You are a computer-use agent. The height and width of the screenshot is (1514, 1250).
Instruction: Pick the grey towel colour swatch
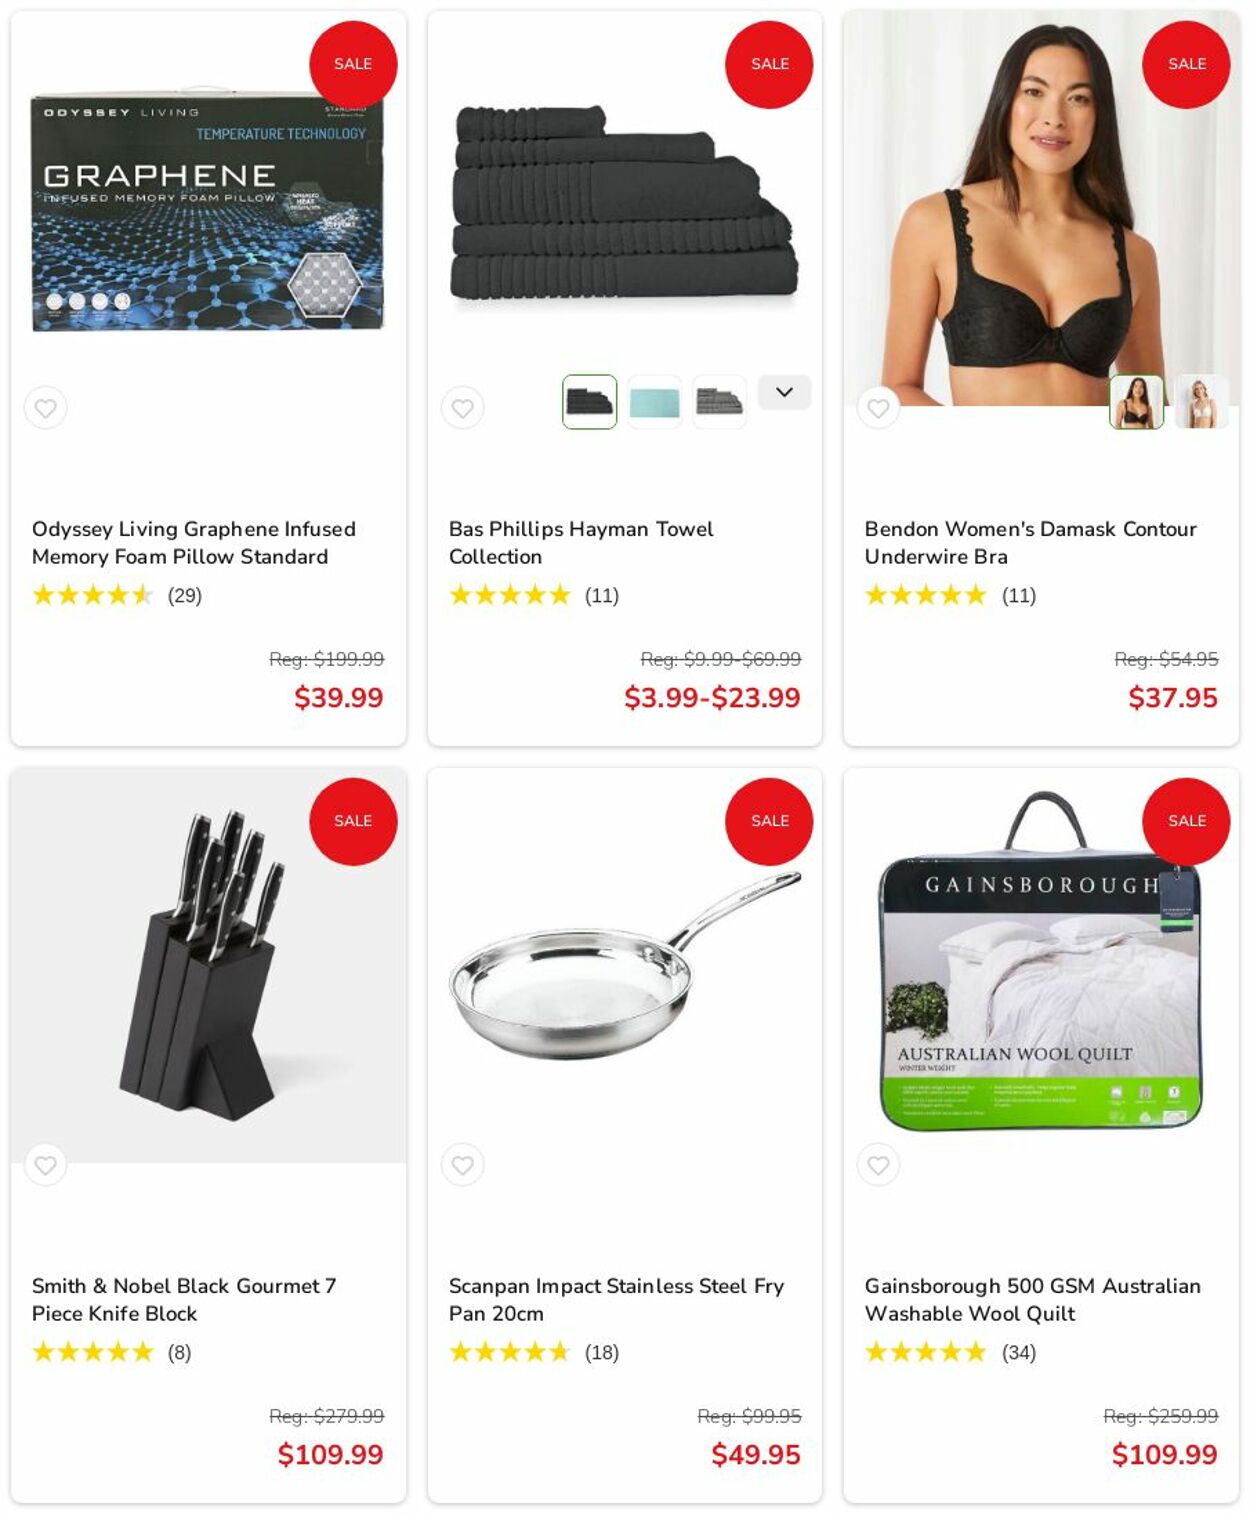[719, 402]
